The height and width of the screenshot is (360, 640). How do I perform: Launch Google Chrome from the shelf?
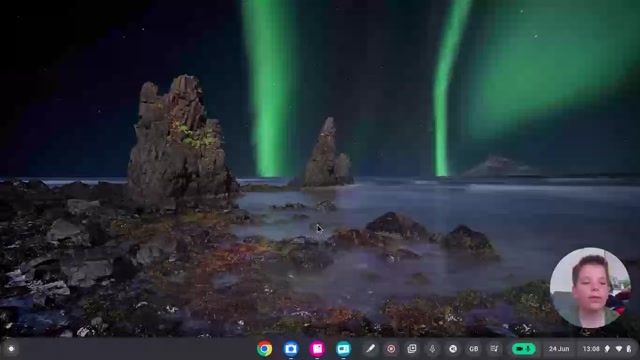pyautogui.click(x=264, y=349)
